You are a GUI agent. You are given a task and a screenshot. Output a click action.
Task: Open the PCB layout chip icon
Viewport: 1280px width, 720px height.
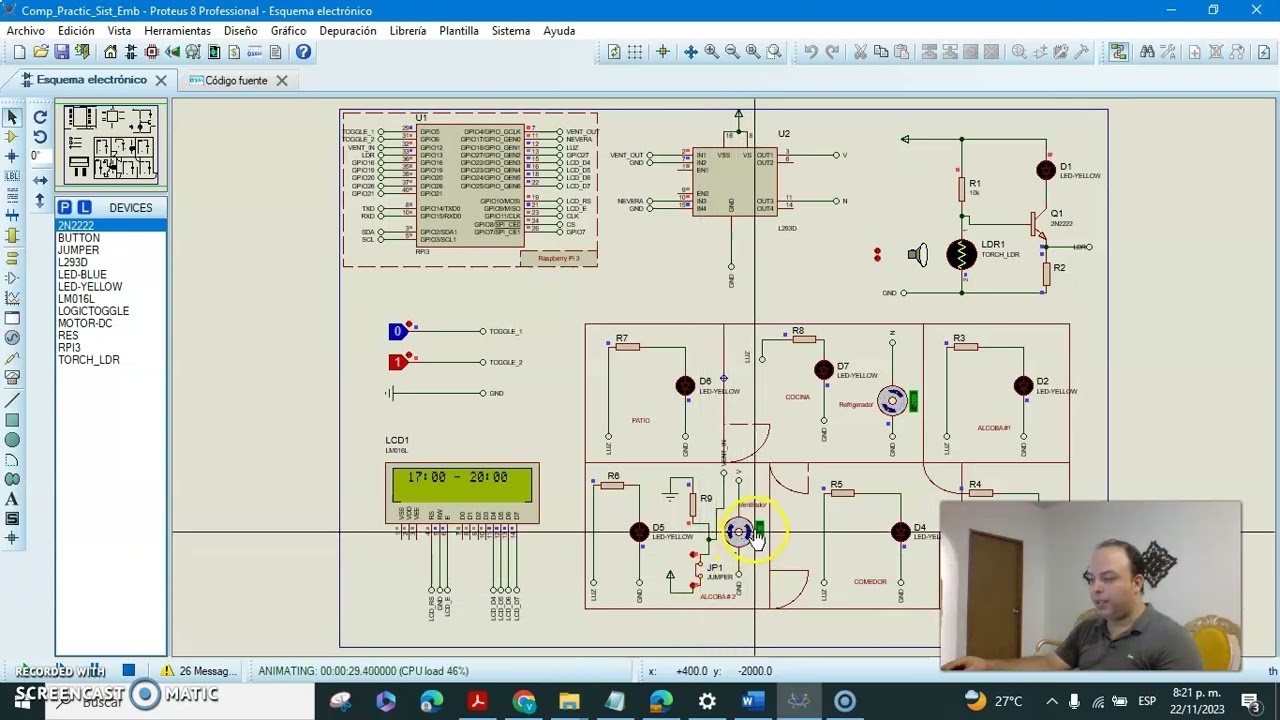click(x=152, y=52)
